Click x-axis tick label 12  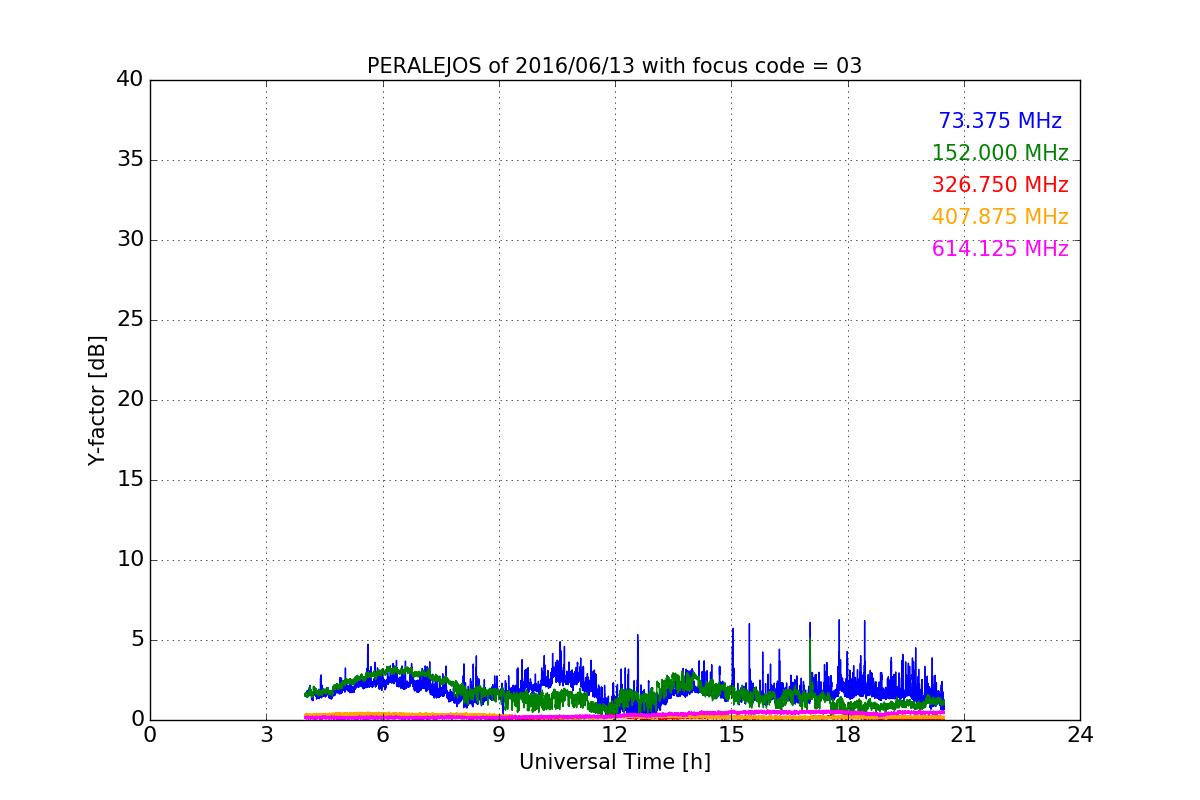tap(615, 735)
